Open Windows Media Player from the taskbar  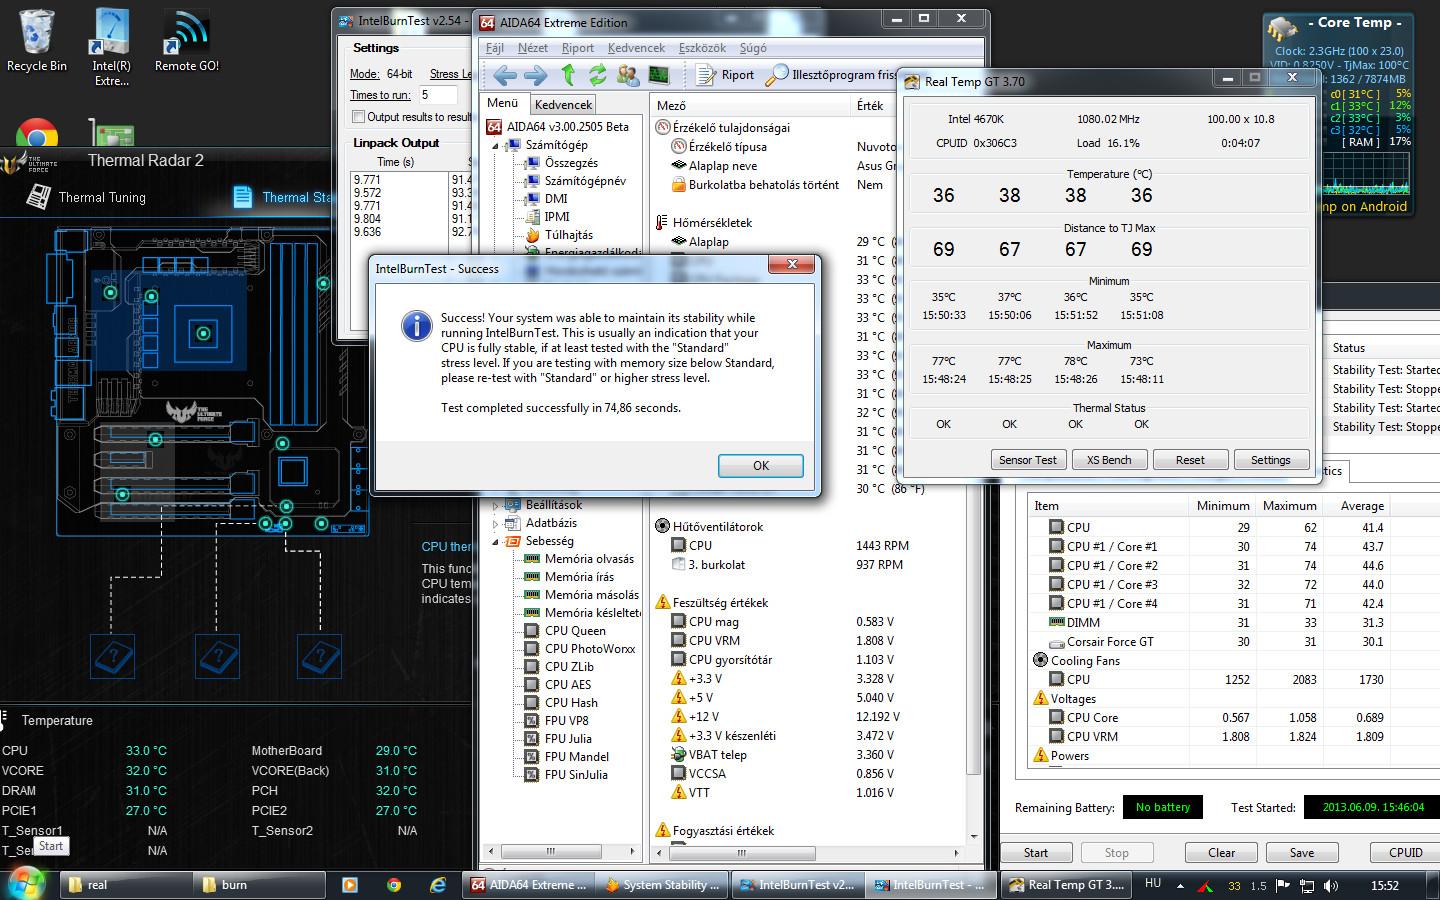click(349, 885)
